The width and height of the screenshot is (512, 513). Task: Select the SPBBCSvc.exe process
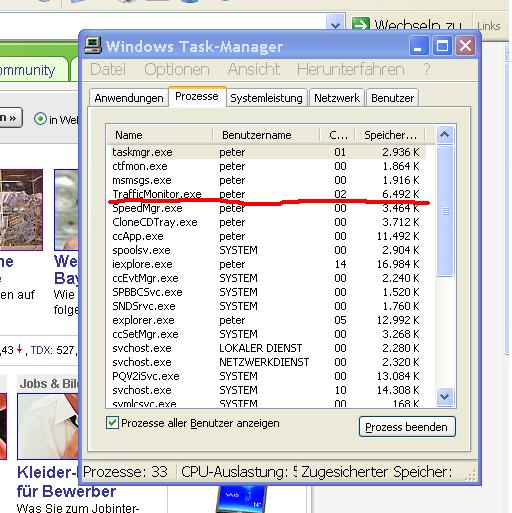tap(266, 292)
